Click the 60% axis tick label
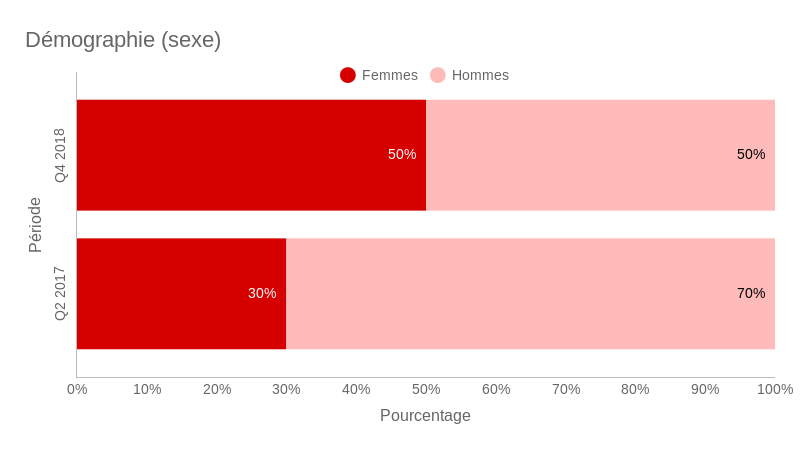The width and height of the screenshot is (800, 450). 496,389
